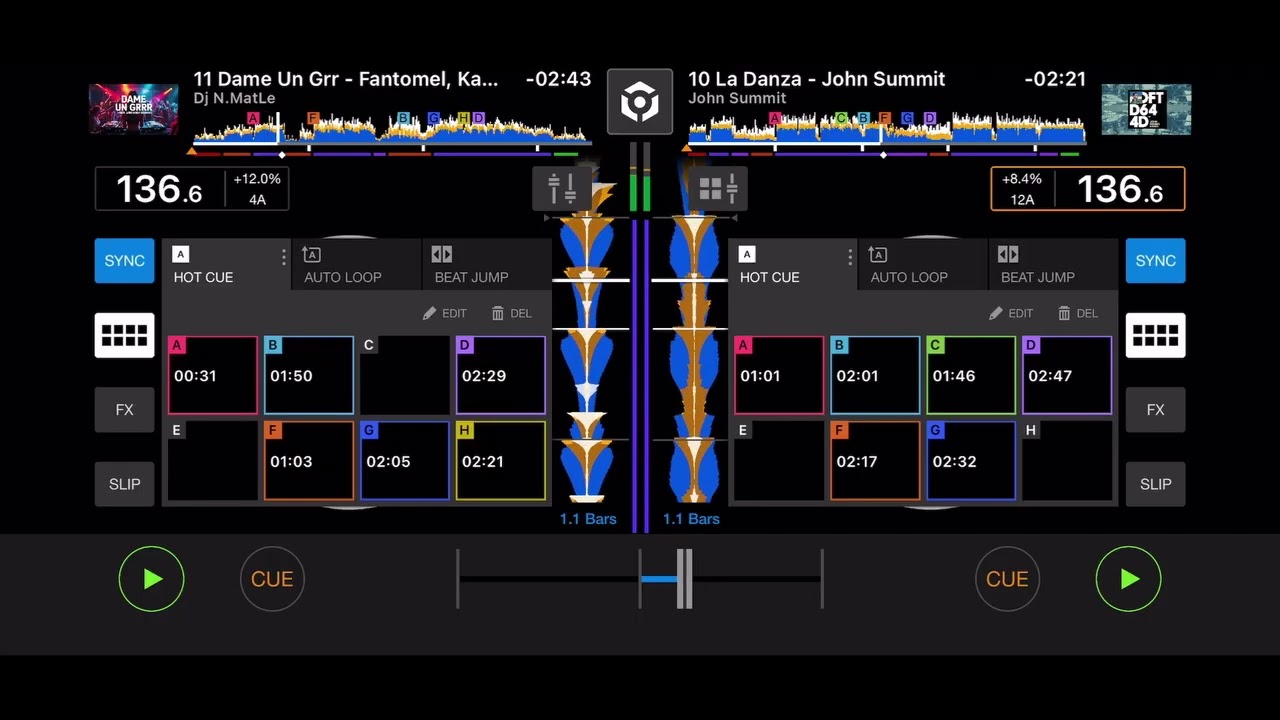Show left deck performance pads grid
The image size is (1280, 720).
coord(125,335)
